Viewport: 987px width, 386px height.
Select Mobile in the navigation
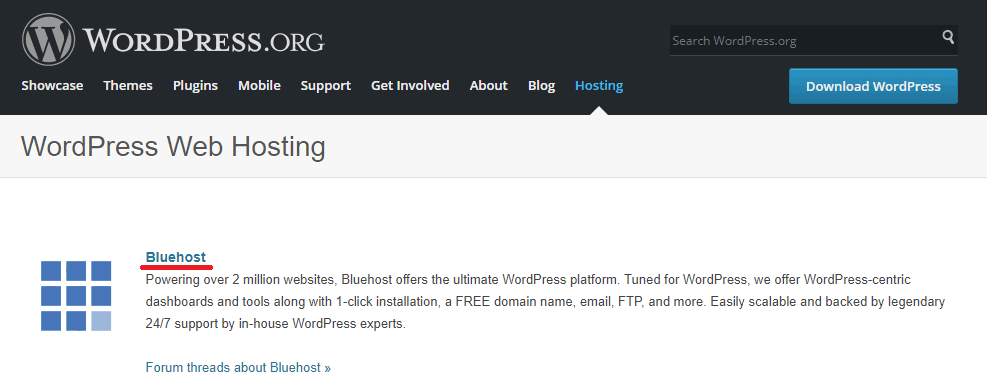click(x=259, y=86)
